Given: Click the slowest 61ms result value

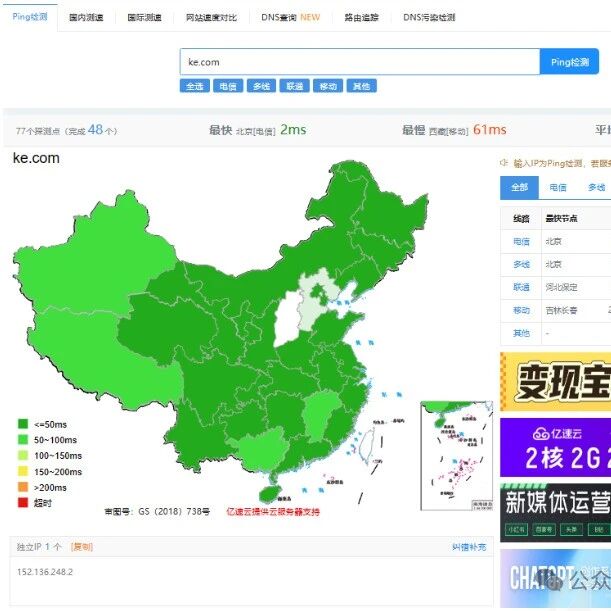Looking at the screenshot, I should 489,129.
